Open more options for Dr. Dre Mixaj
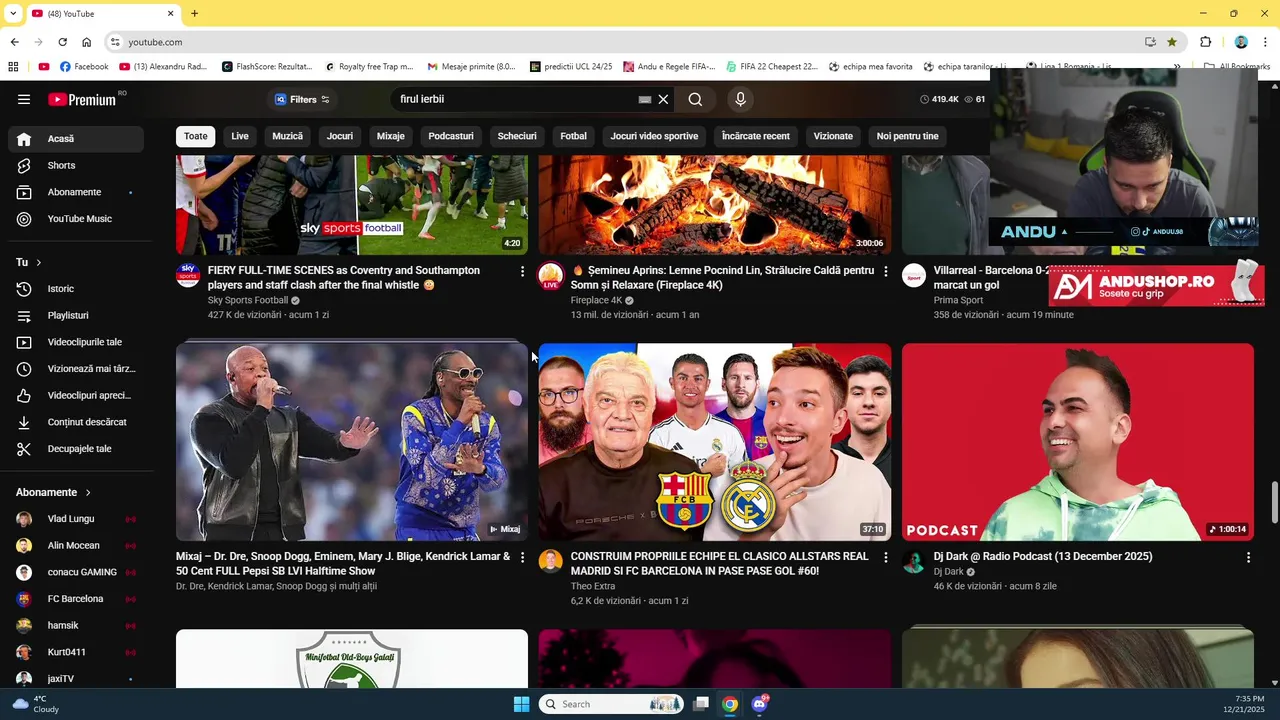Screen dimensions: 1280x720 pyautogui.click(x=522, y=557)
